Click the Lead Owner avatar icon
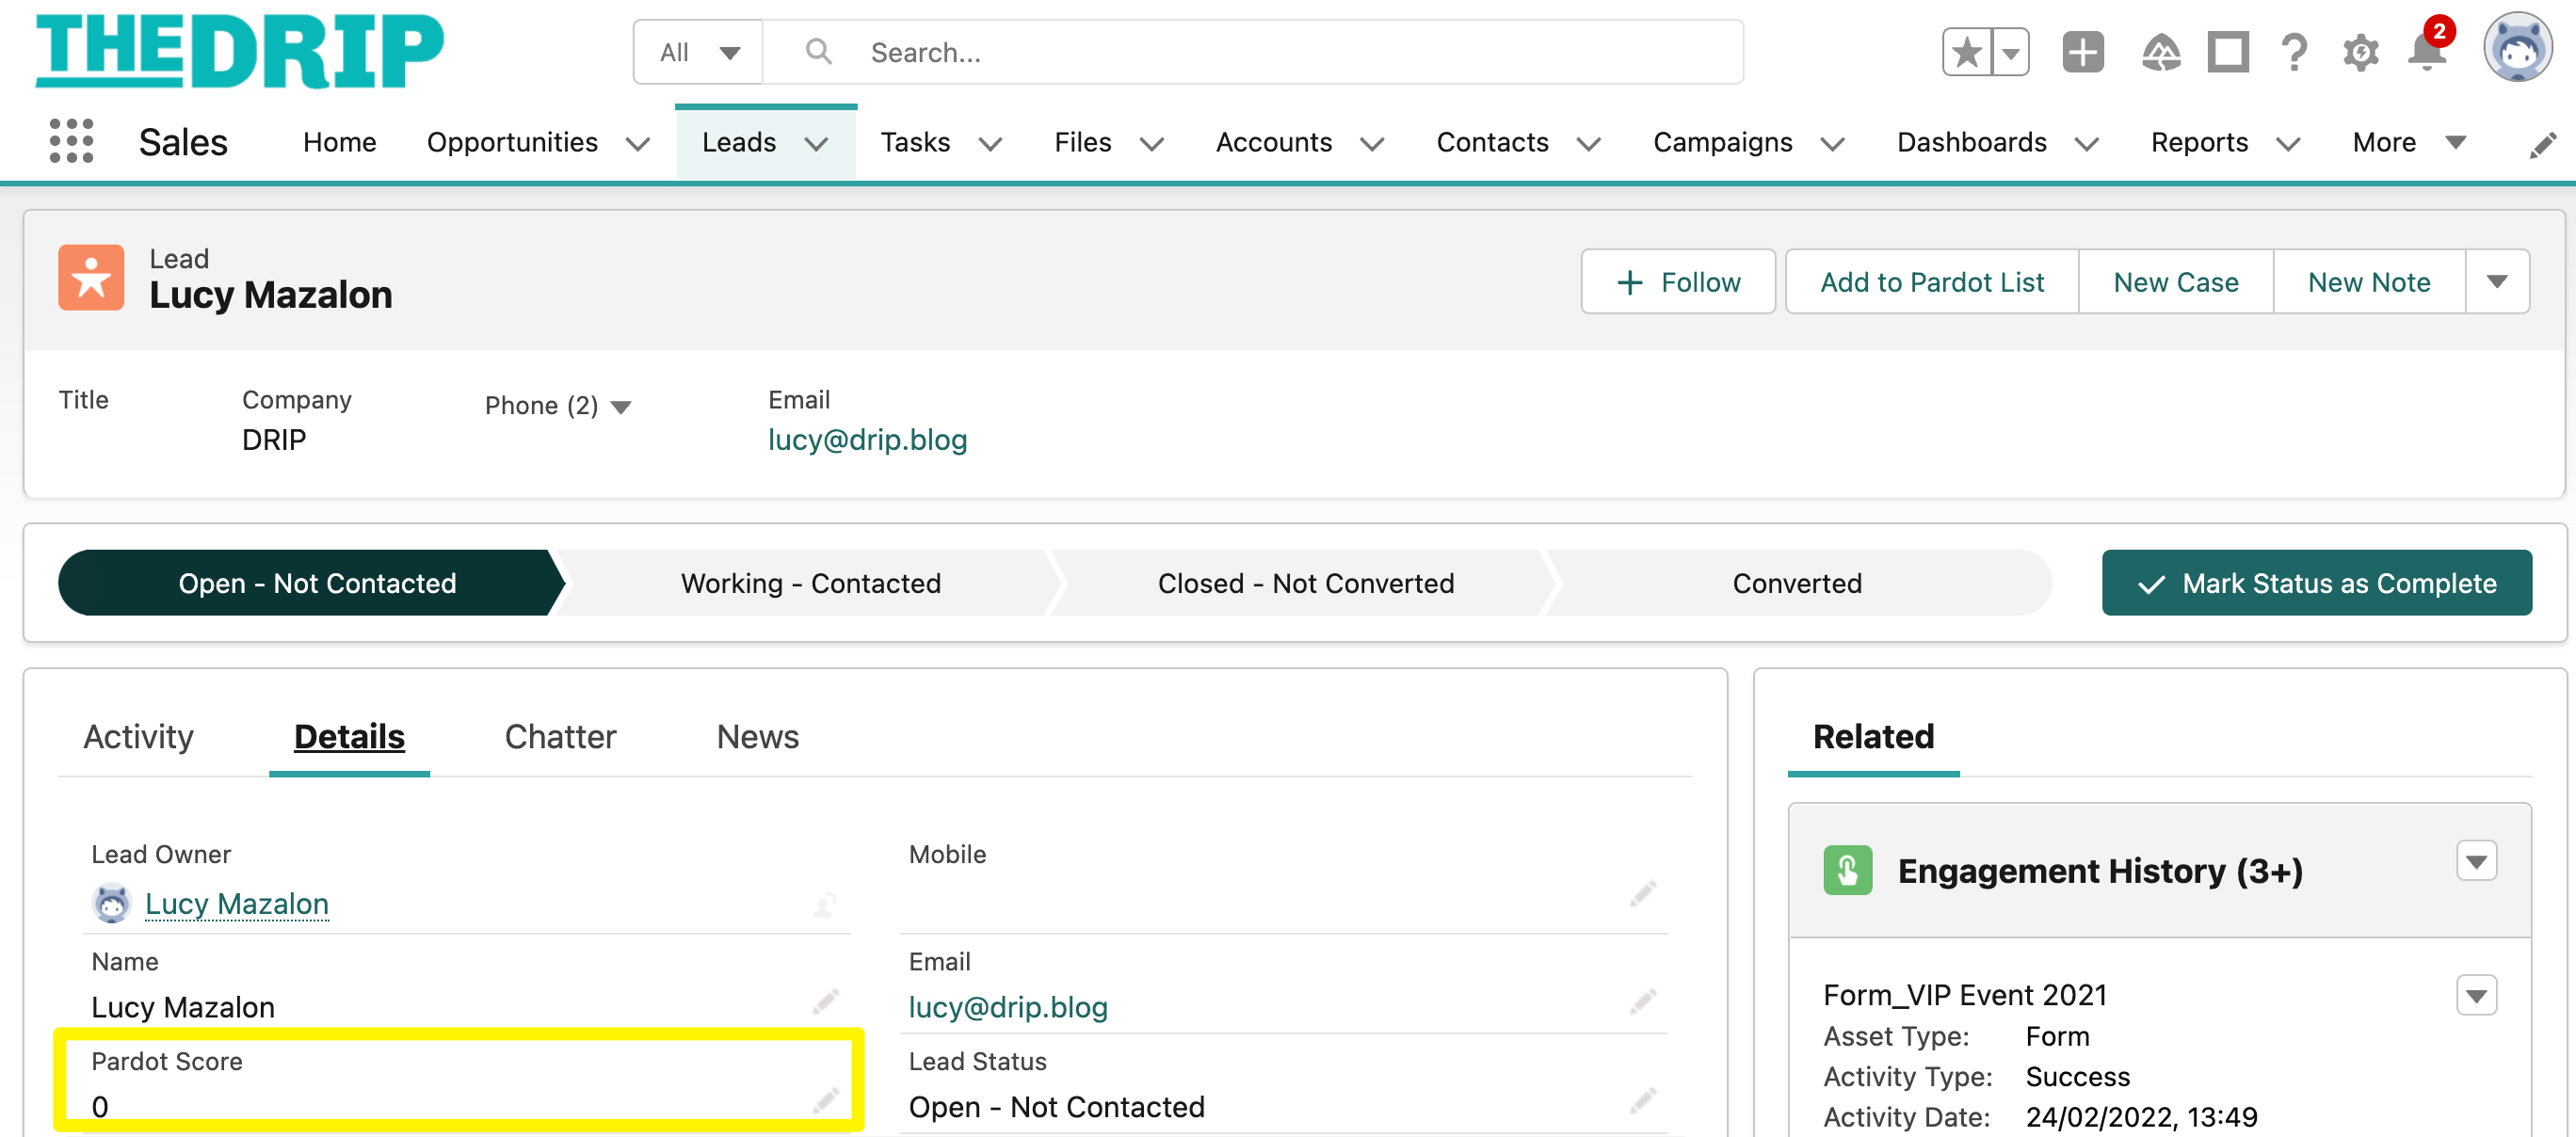Screen dimensions: 2576x1137 click(x=111, y=903)
